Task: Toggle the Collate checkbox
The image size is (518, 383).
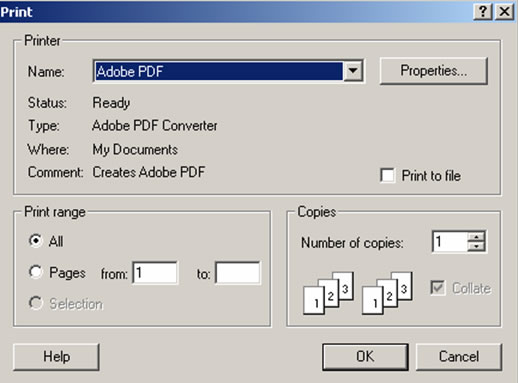Action: click(x=438, y=288)
